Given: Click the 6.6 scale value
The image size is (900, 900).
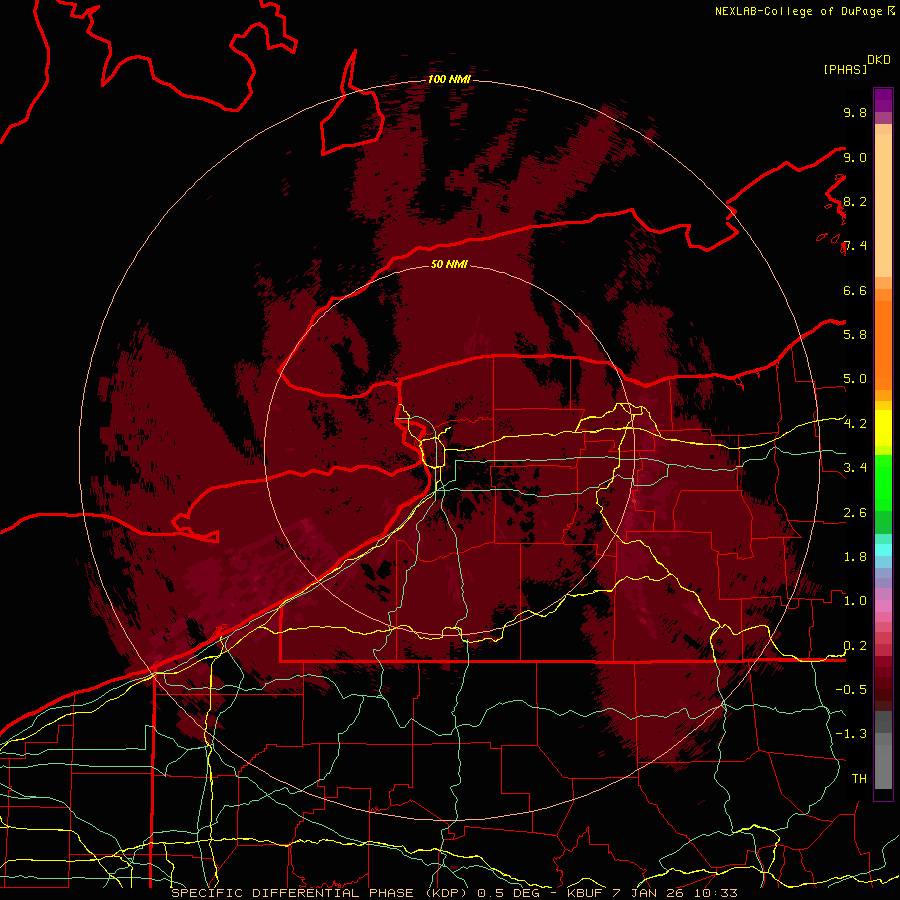Looking at the screenshot, I should pos(855,290).
